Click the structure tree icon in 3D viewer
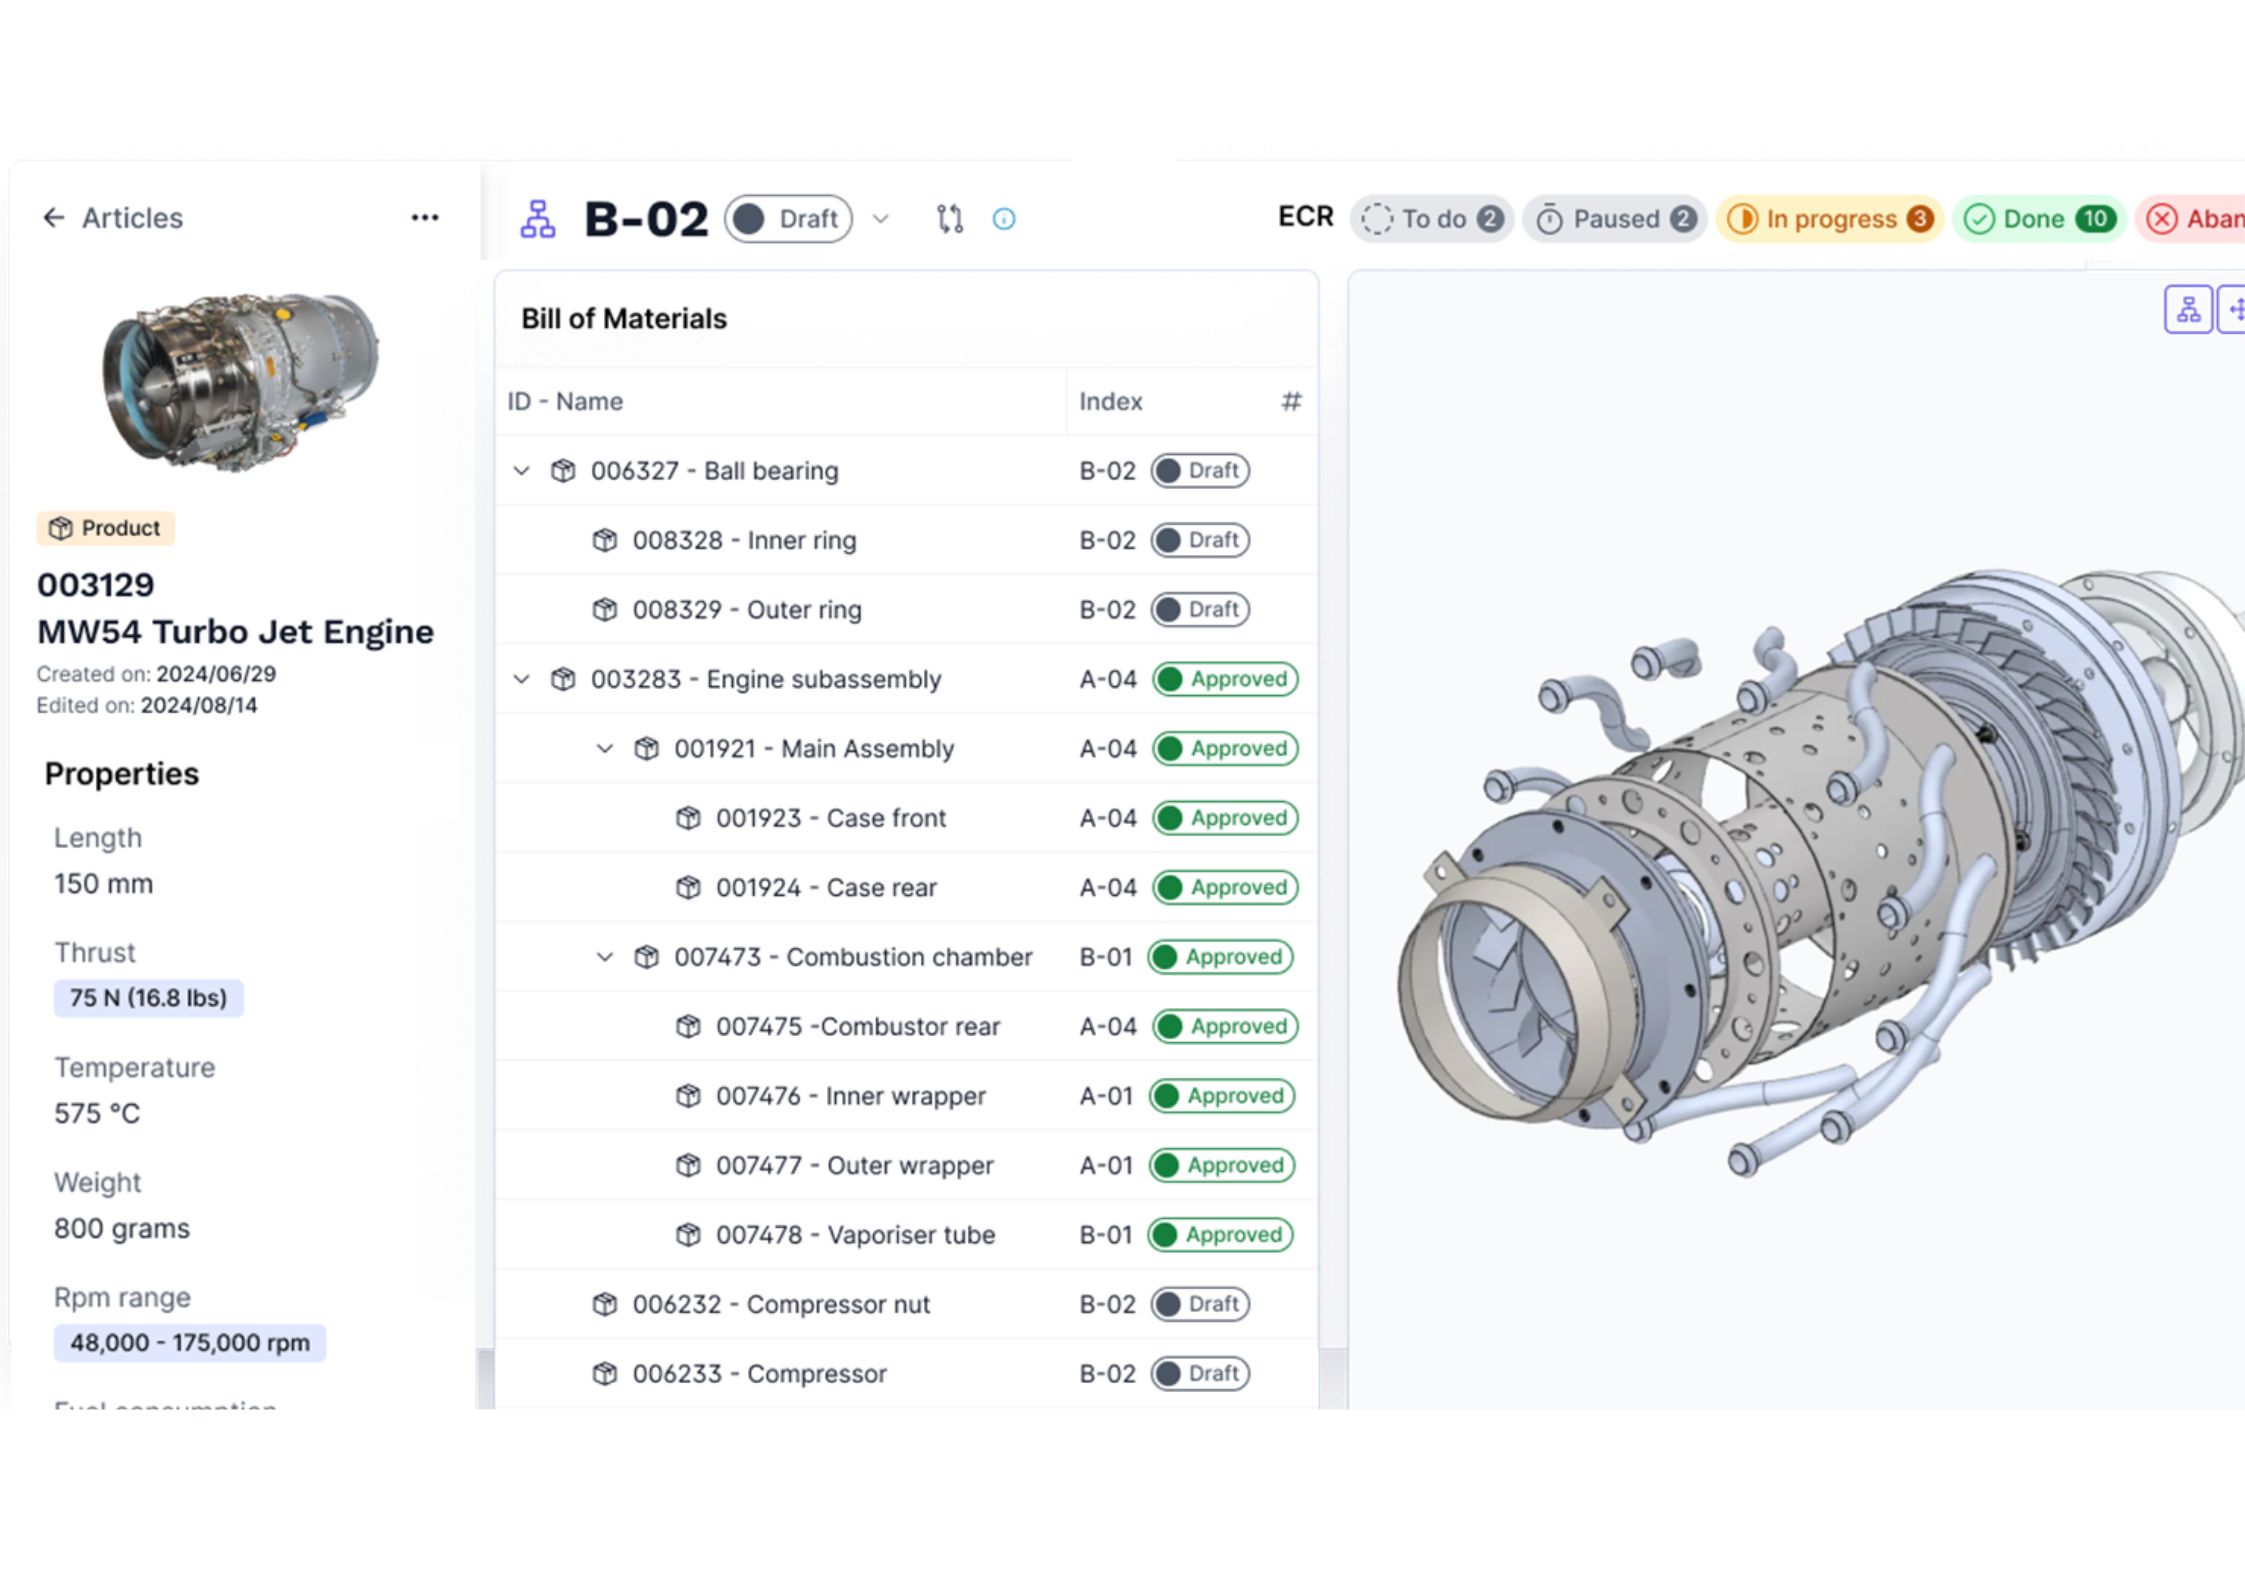Viewport: 2245px width, 1587px height. click(2188, 309)
